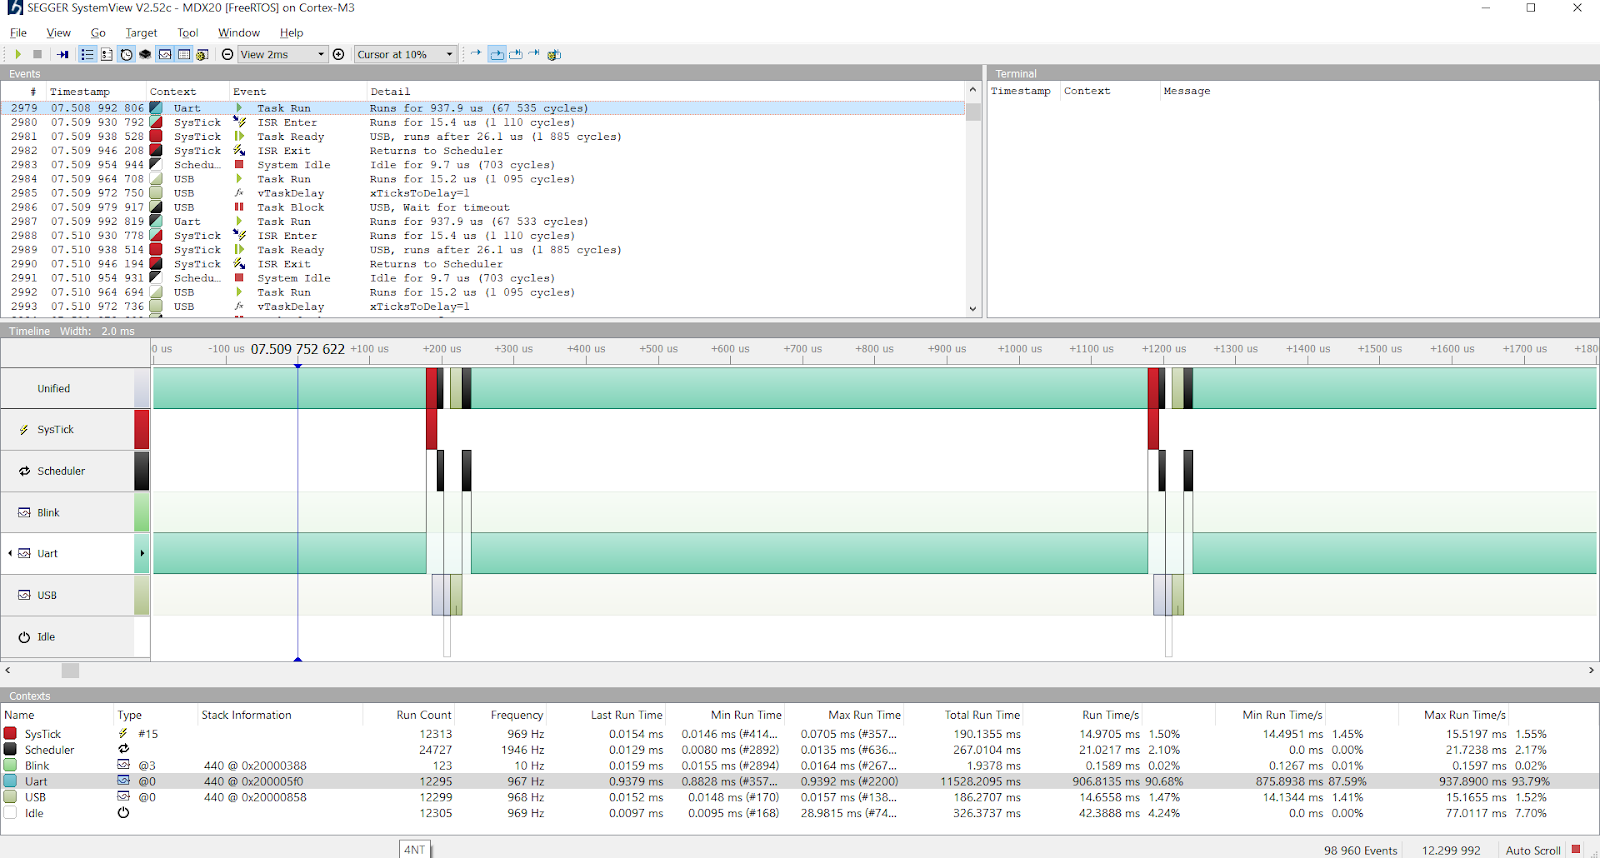Click the green Blink swatch in Contexts
This screenshot has width=1600, height=858.
11,765
